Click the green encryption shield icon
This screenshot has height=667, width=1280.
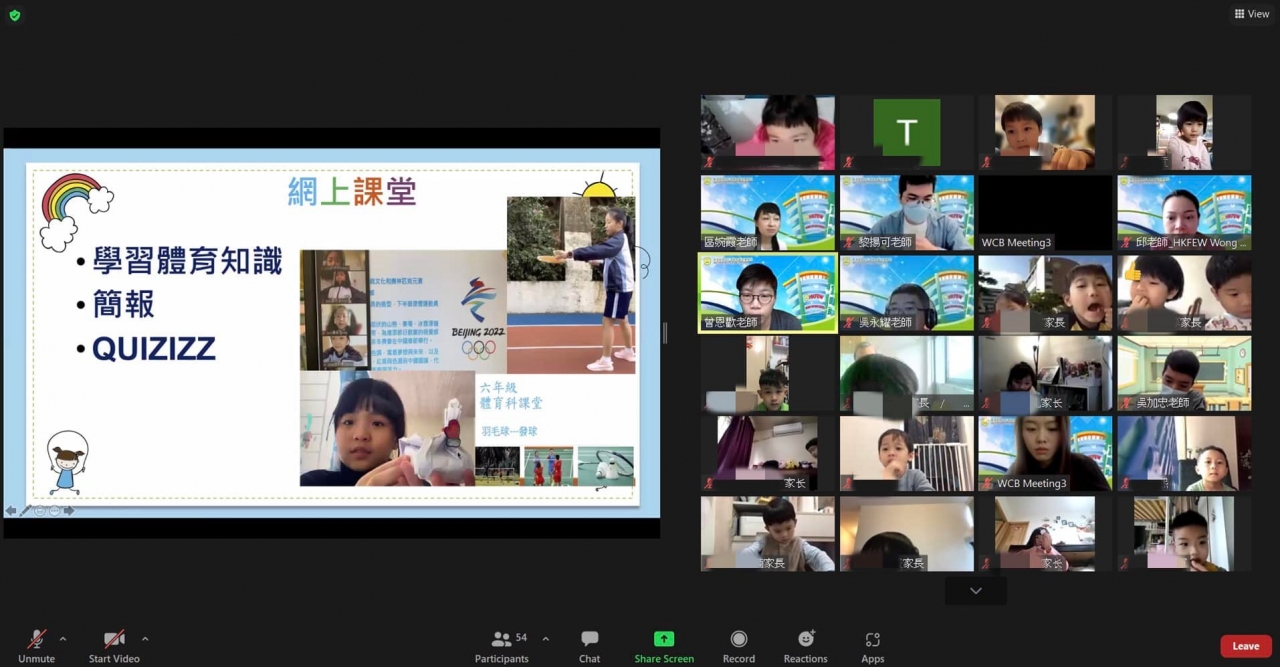14,15
